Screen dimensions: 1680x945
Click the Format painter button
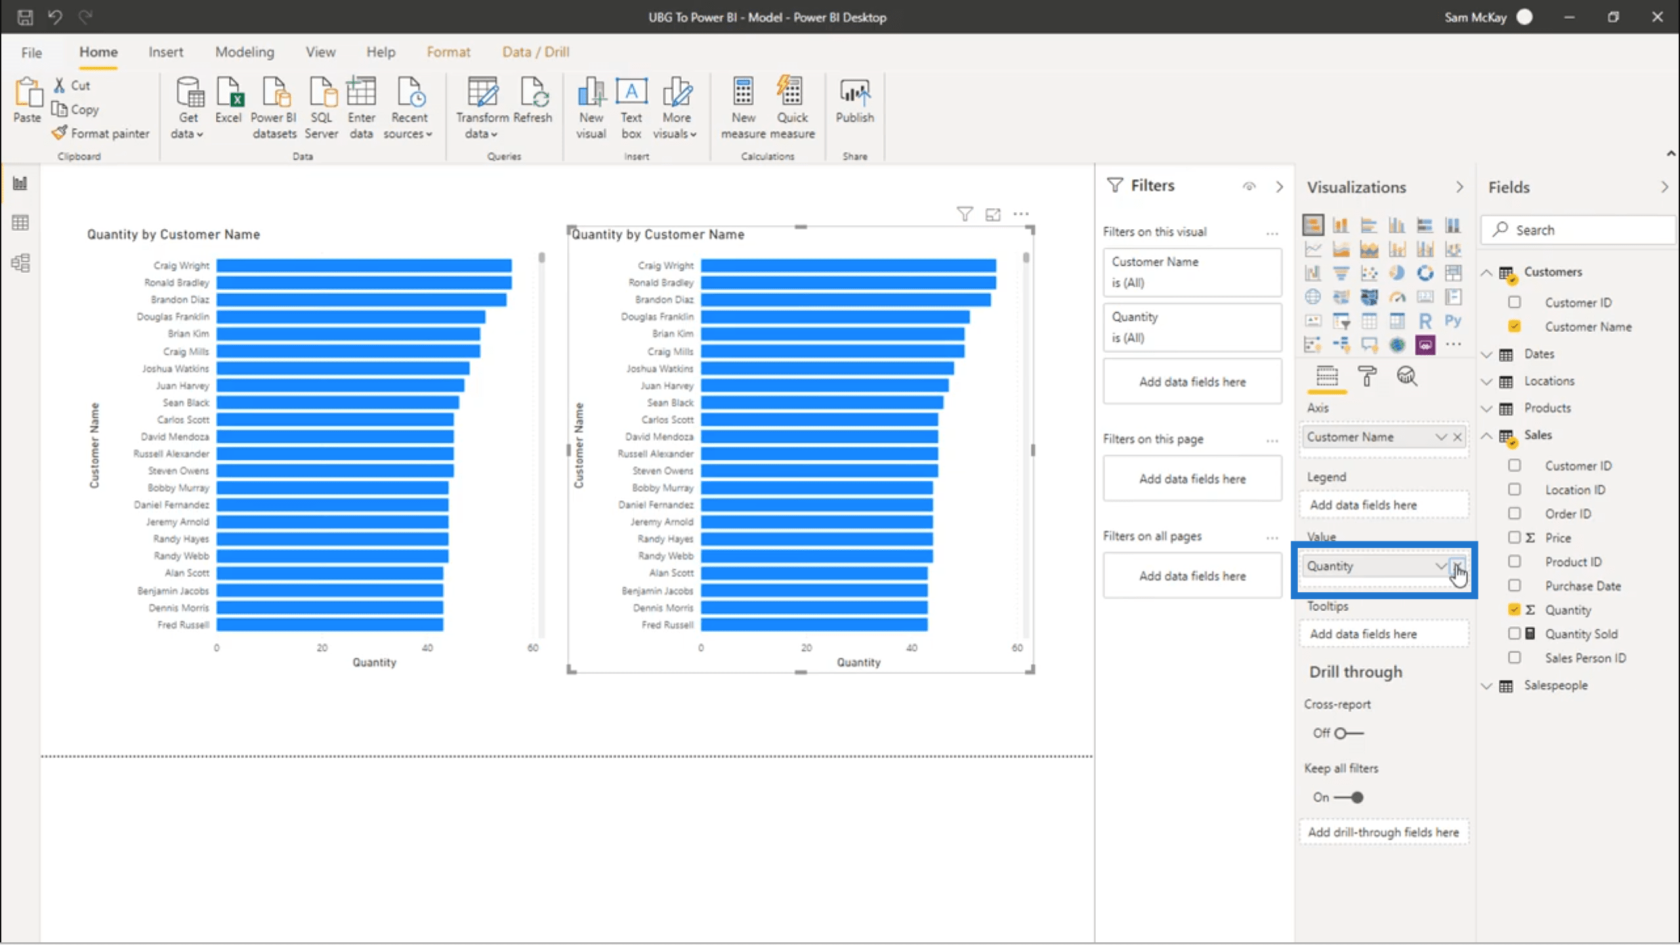point(101,133)
